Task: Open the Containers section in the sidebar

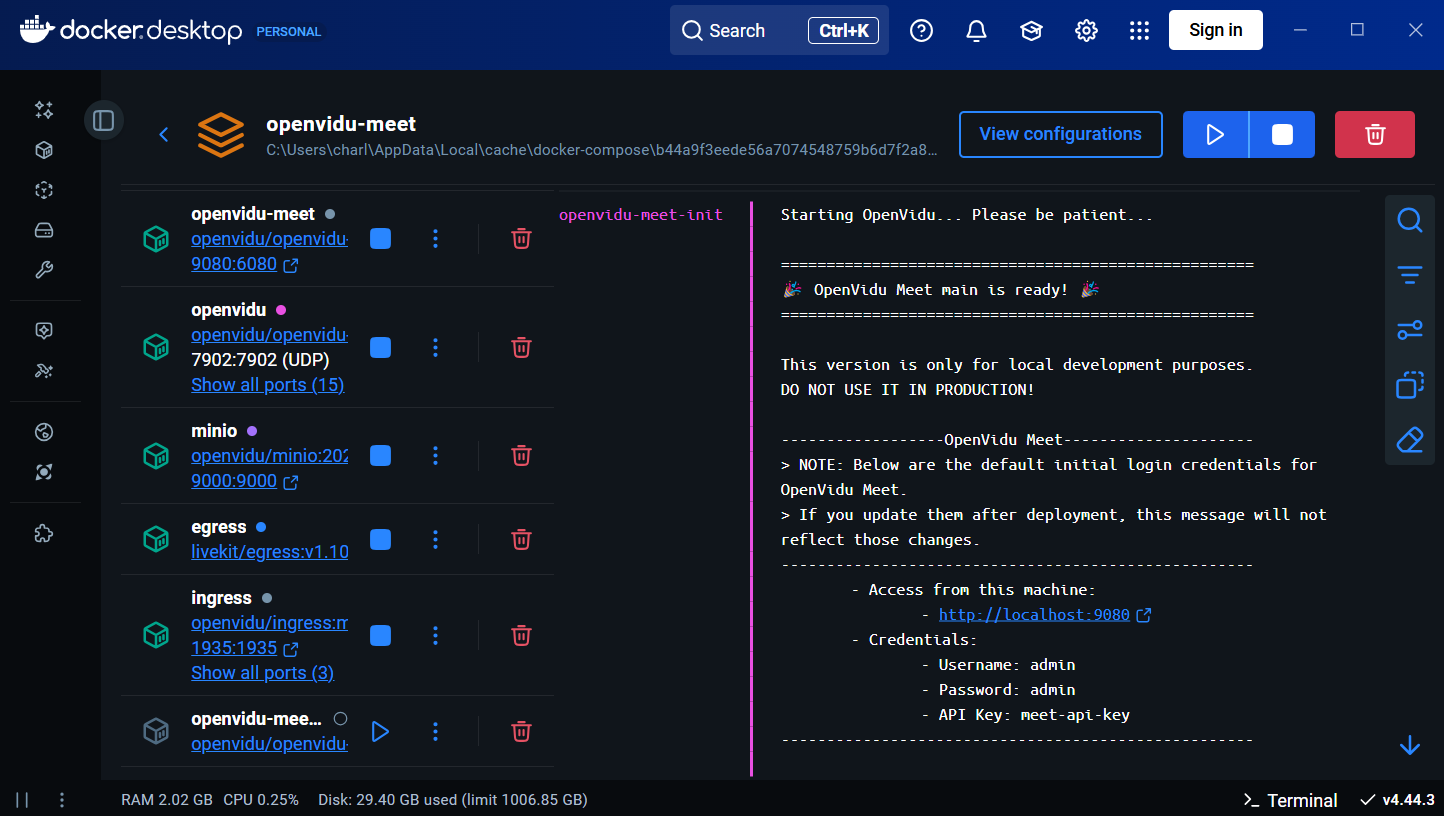Action: click(x=44, y=150)
